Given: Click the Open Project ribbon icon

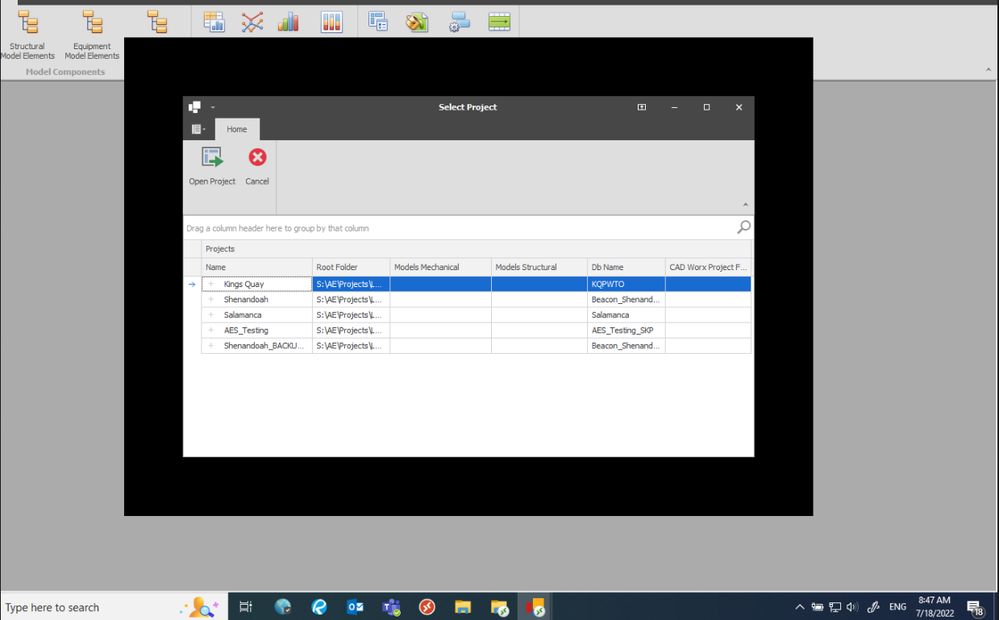Looking at the screenshot, I should click(212, 157).
